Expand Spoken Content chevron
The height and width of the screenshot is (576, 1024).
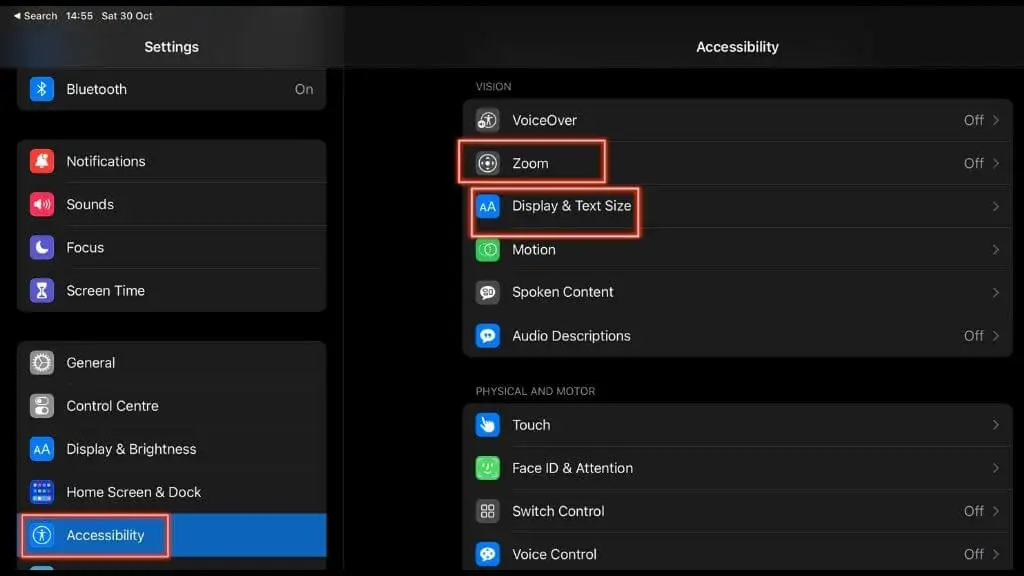[996, 293]
